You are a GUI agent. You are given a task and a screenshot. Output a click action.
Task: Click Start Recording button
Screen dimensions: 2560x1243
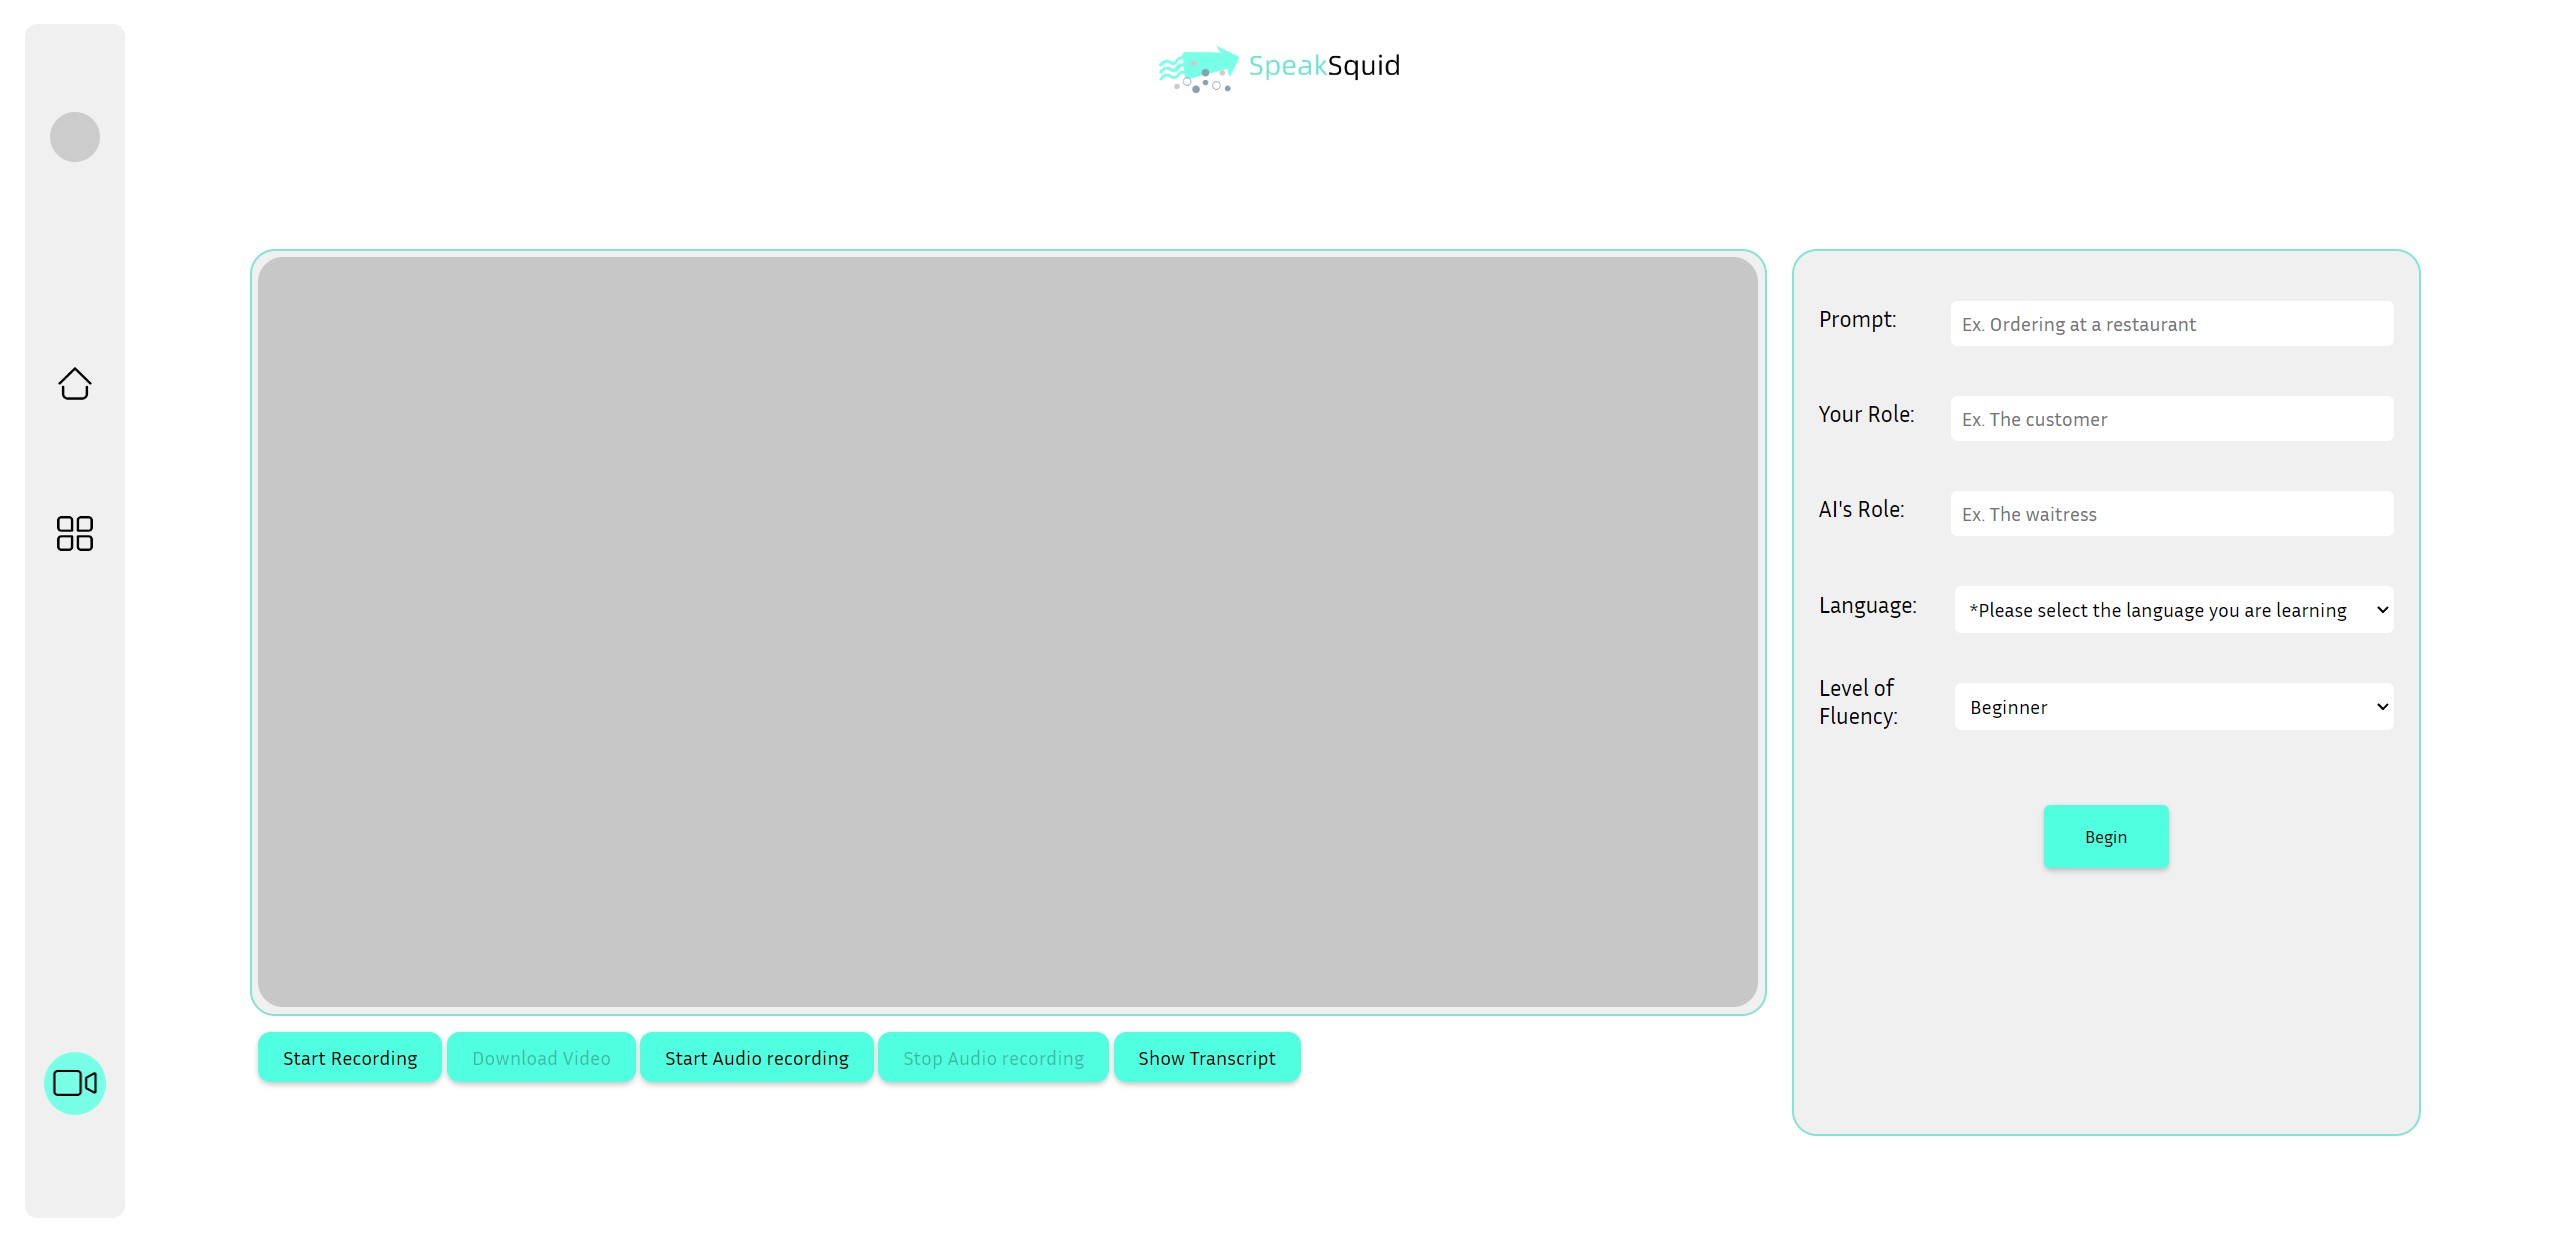tap(350, 1058)
